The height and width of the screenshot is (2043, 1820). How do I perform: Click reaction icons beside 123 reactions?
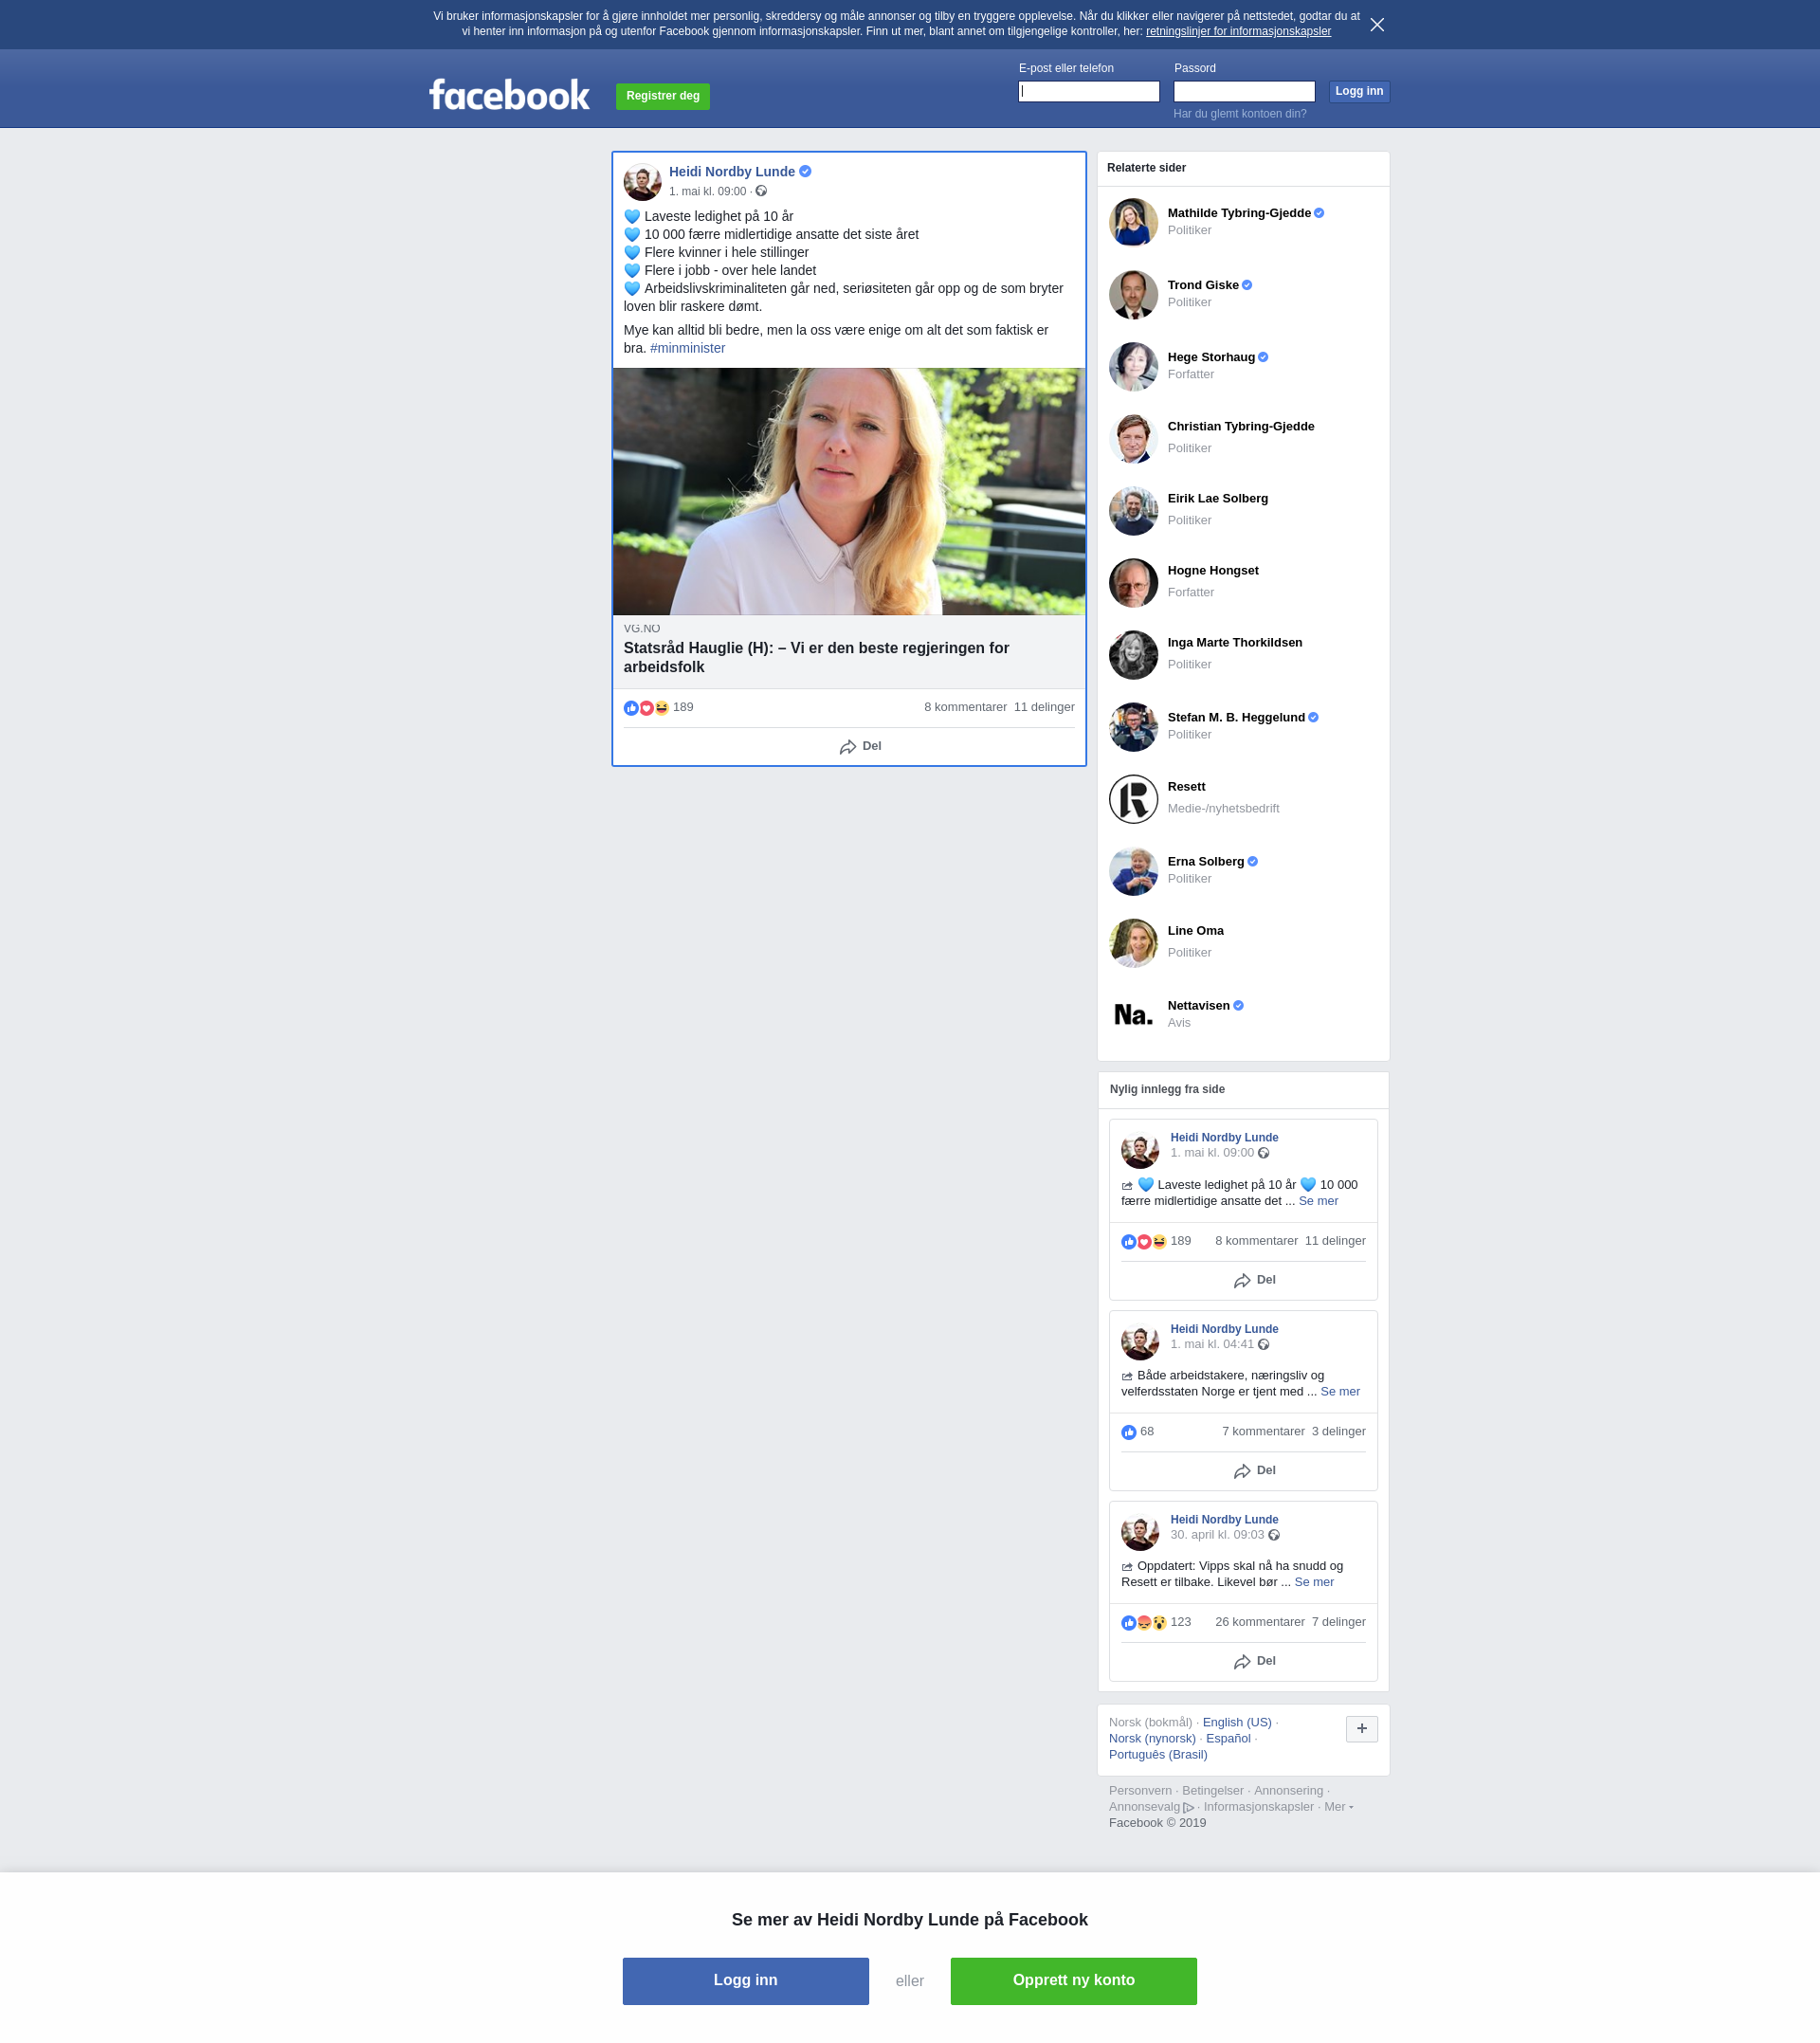[x=1144, y=1622]
